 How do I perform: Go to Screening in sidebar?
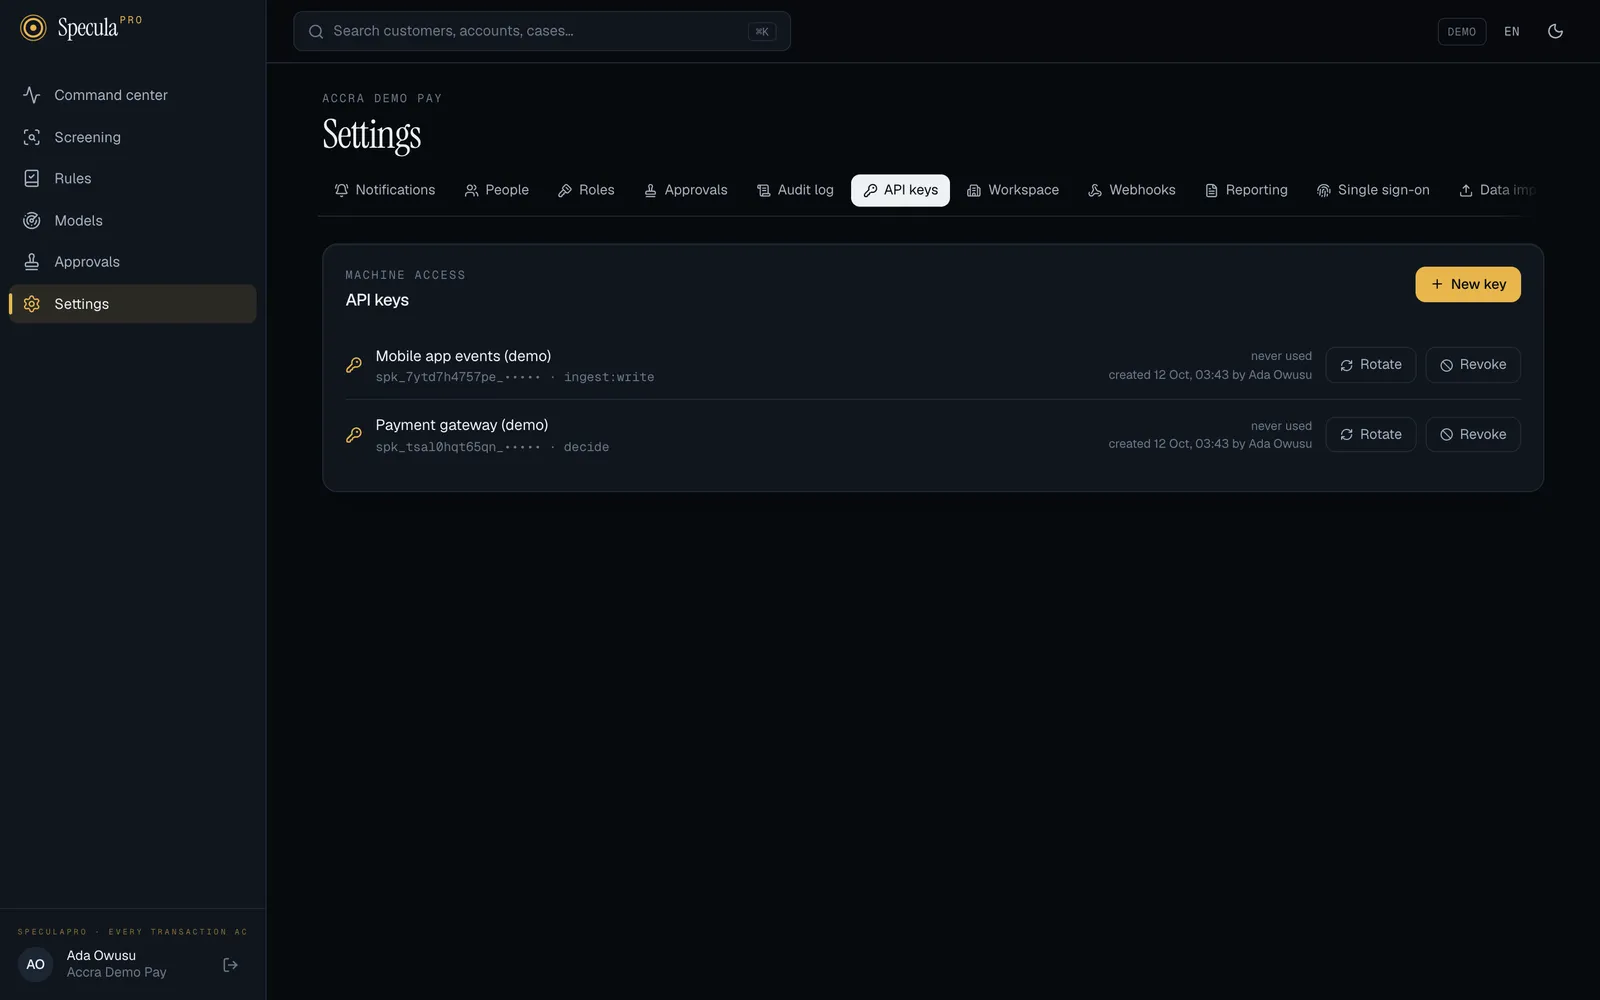[132, 137]
